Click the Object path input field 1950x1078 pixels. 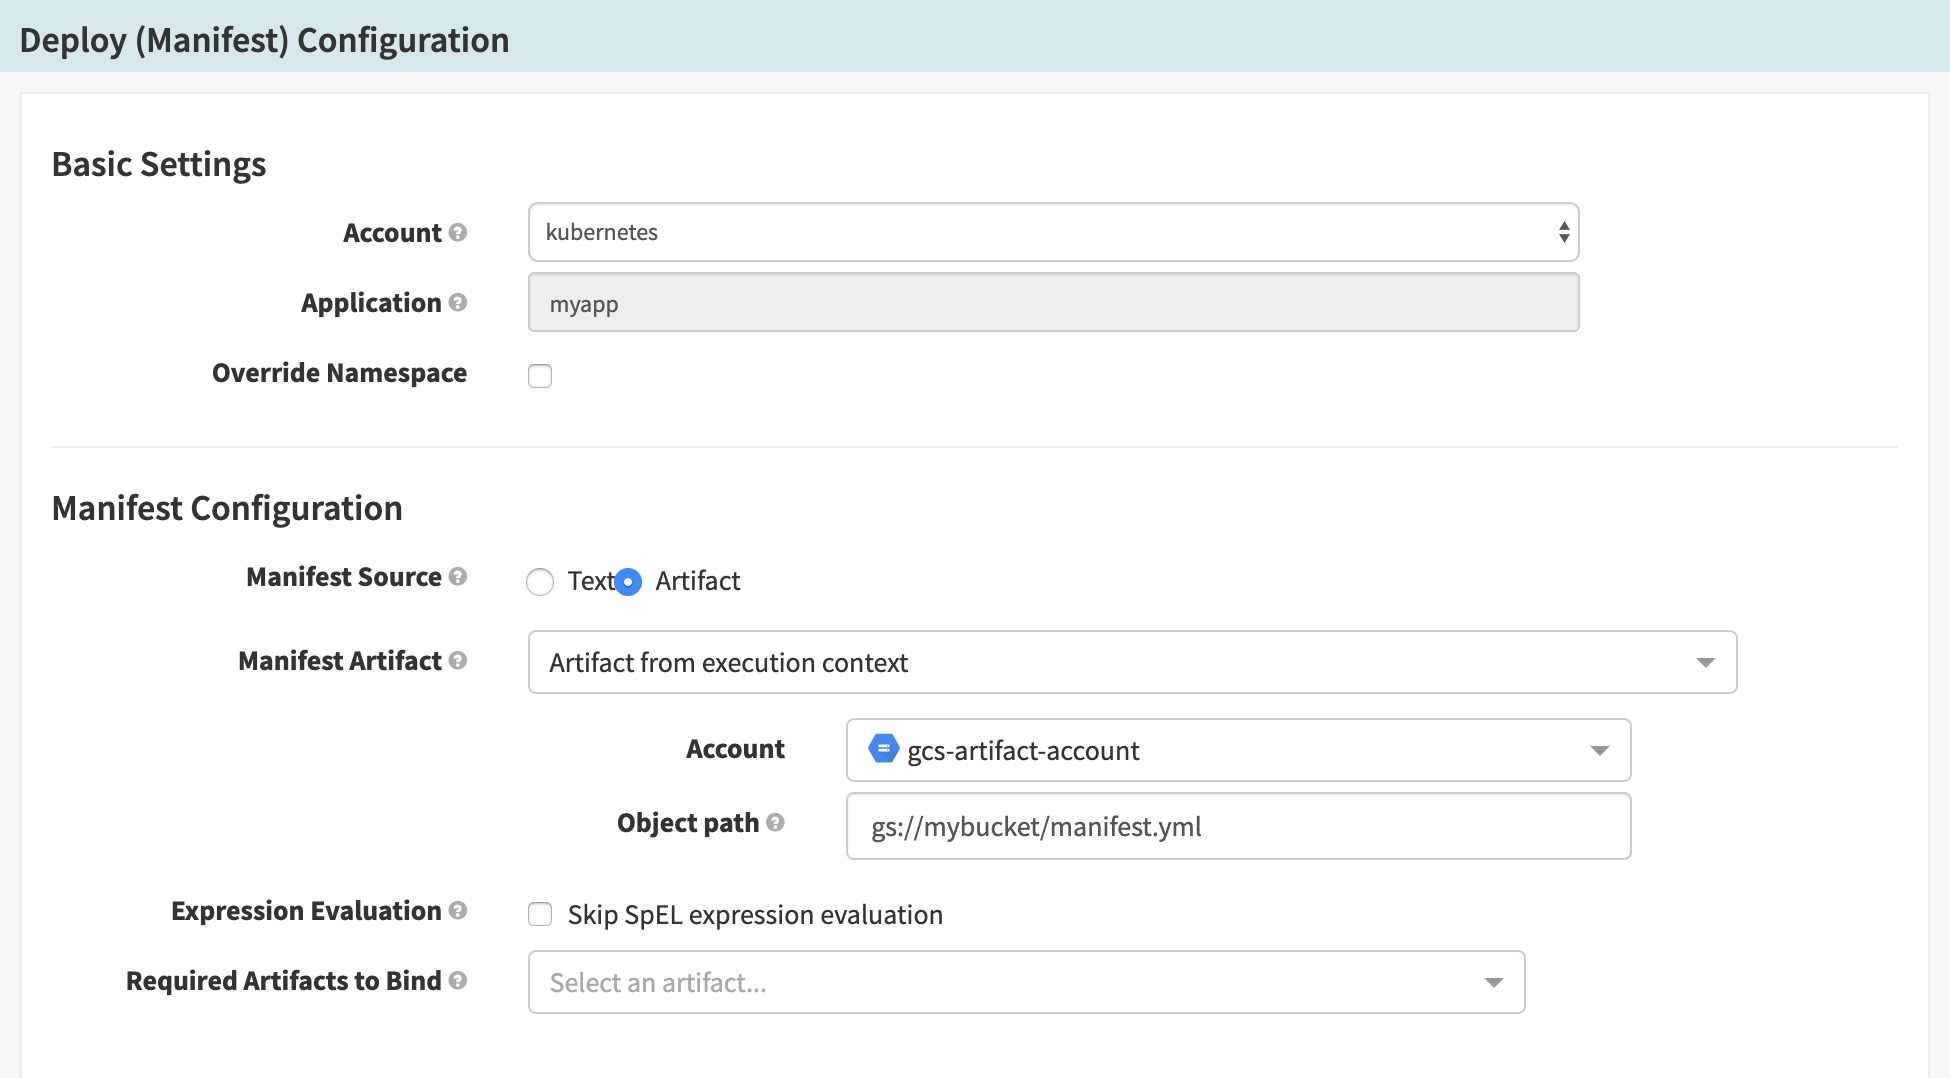coord(1236,826)
